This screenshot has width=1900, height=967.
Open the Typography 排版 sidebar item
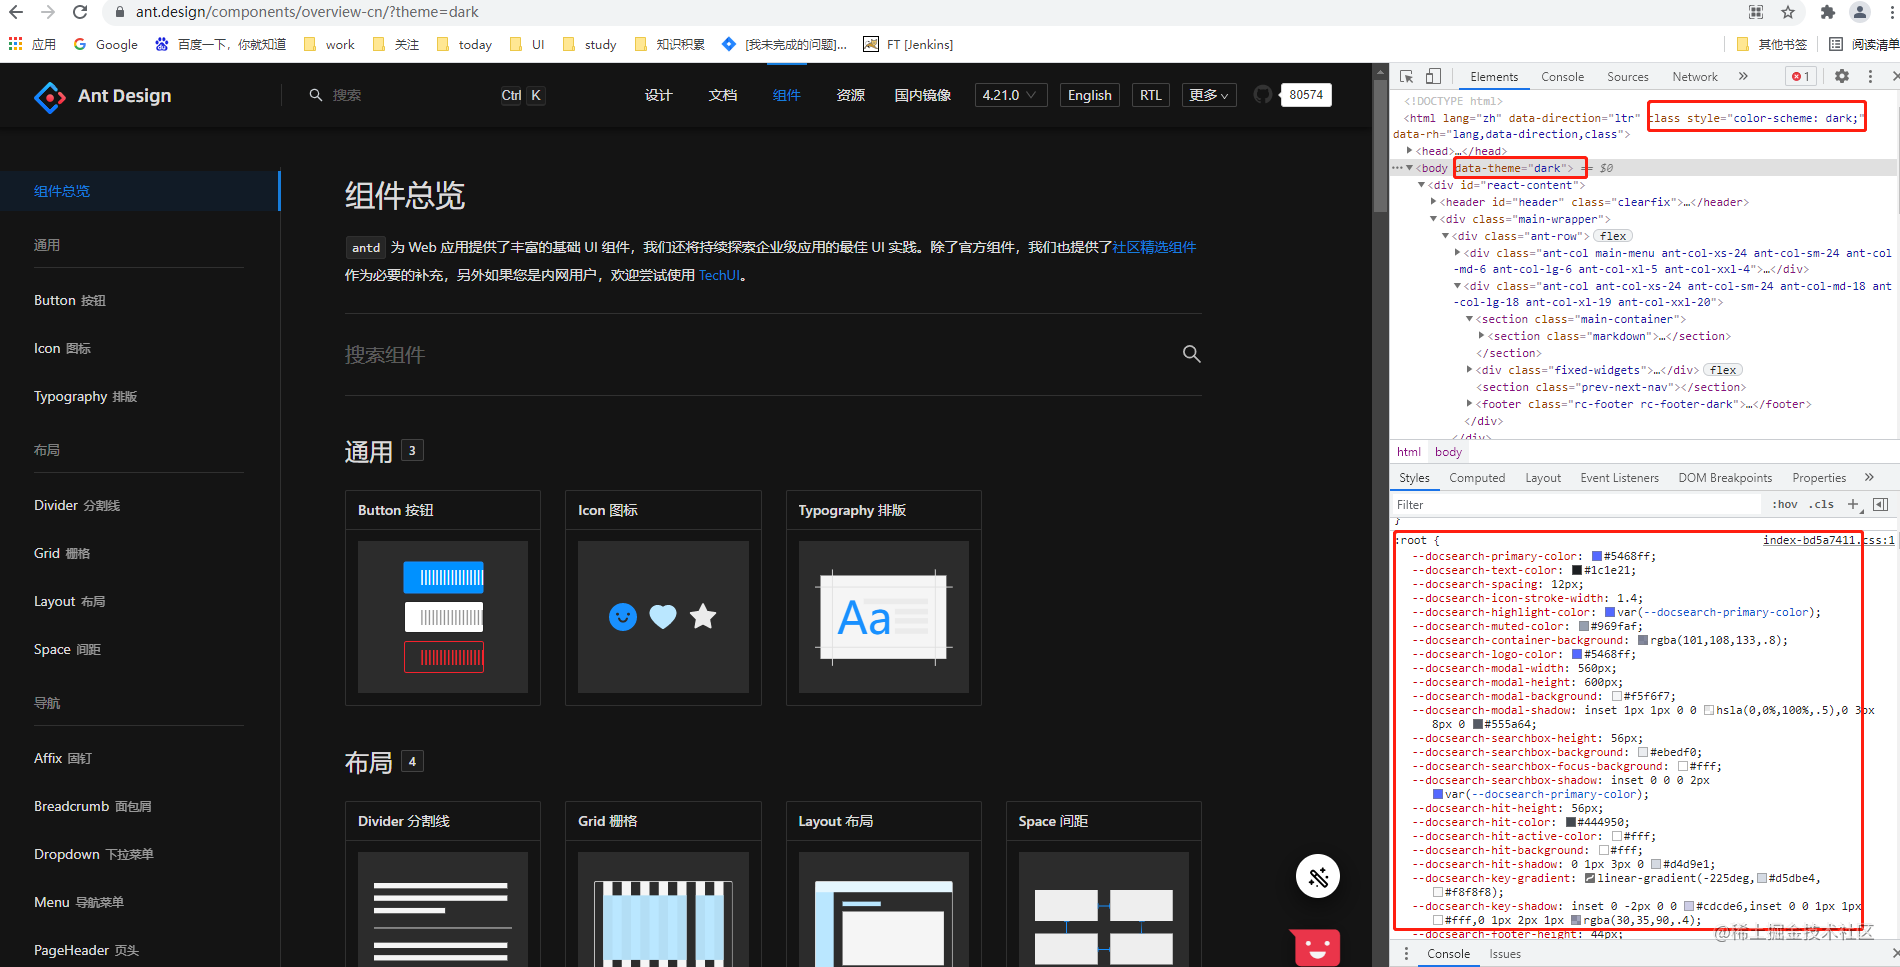(85, 396)
